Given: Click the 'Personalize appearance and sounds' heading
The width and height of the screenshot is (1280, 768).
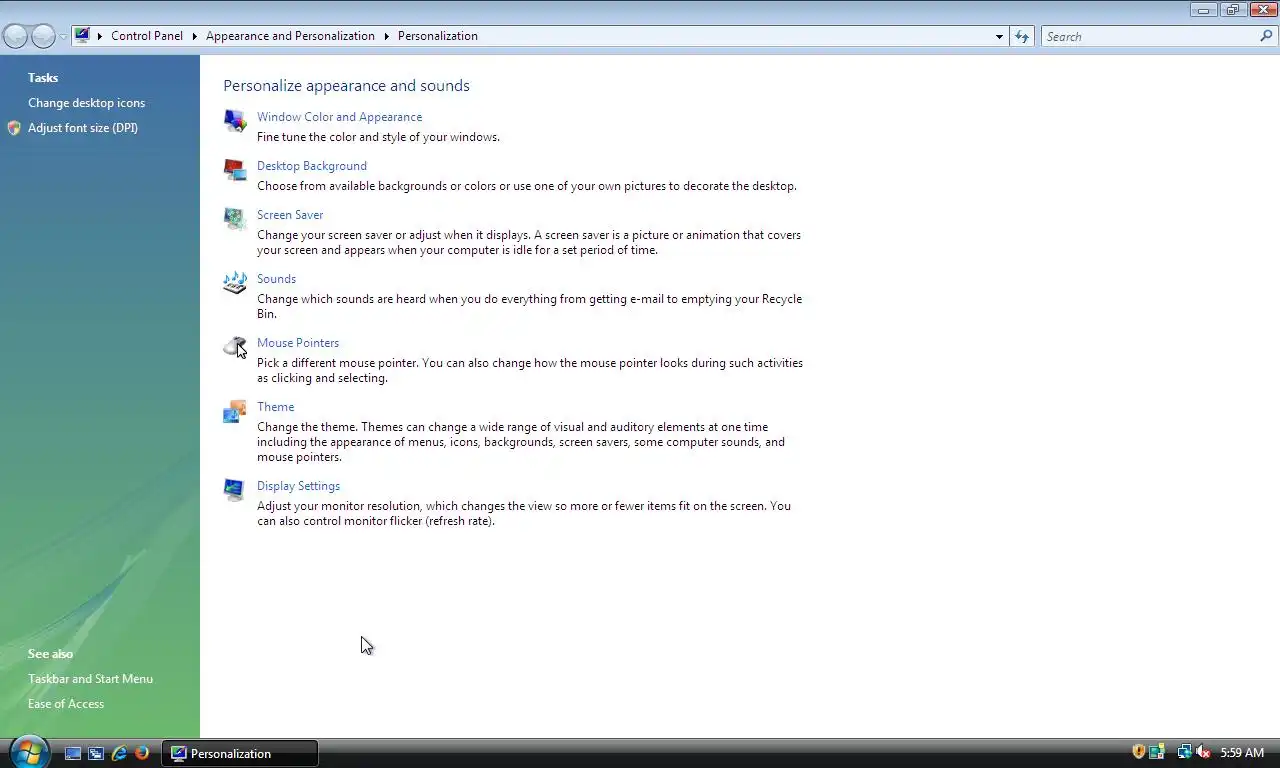Looking at the screenshot, I should click(346, 86).
